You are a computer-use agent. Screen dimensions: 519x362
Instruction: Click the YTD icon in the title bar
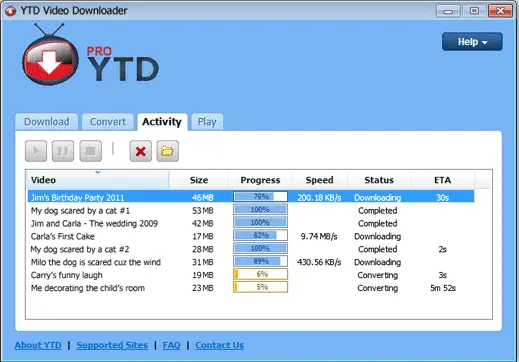tap(10, 11)
